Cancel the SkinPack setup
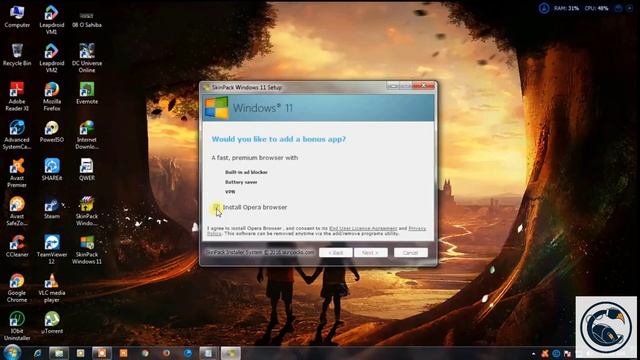Image resolution: width=640 pixels, height=360 pixels. pos(411,253)
